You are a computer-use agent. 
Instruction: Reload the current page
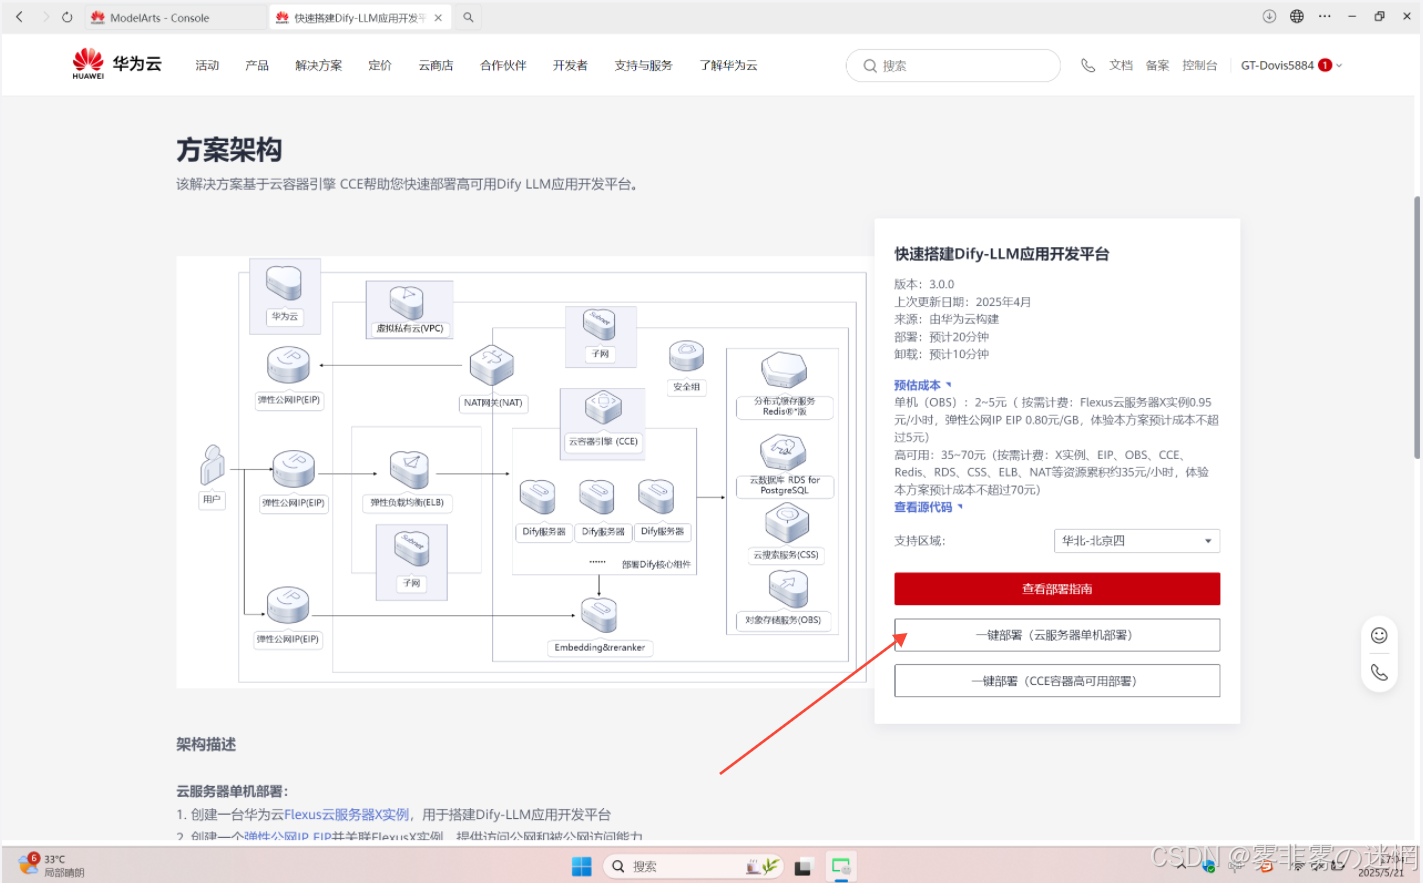point(67,17)
